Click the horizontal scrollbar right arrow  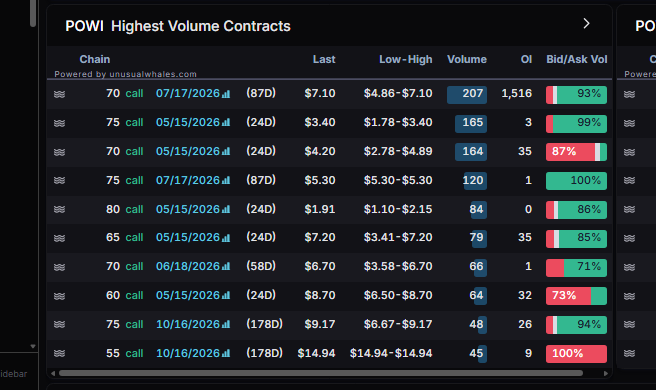(606, 373)
